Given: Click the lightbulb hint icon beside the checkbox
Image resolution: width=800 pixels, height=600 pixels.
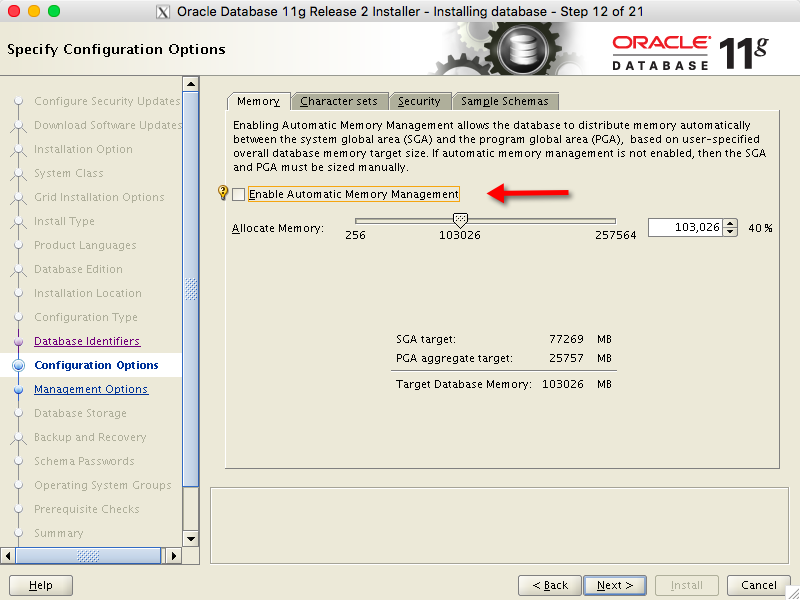Looking at the screenshot, I should click(x=223, y=194).
